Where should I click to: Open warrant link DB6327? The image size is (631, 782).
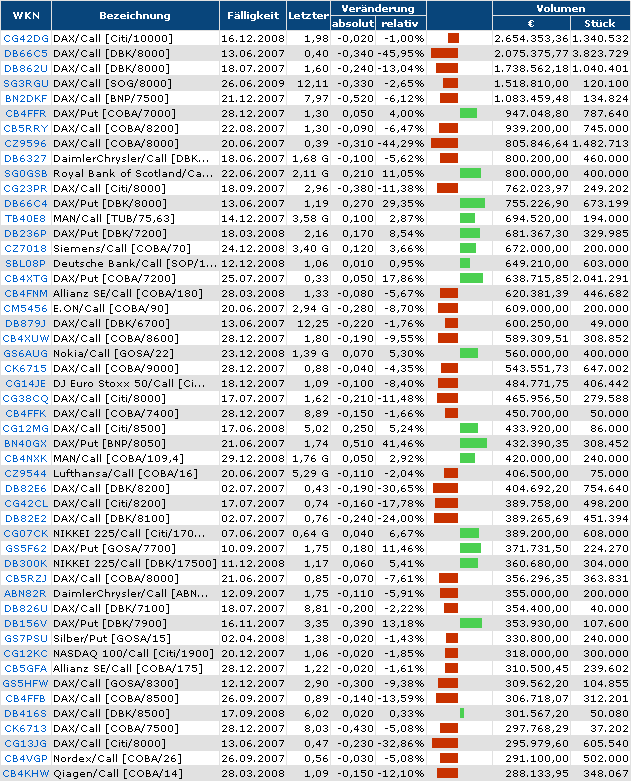[x=26, y=159]
